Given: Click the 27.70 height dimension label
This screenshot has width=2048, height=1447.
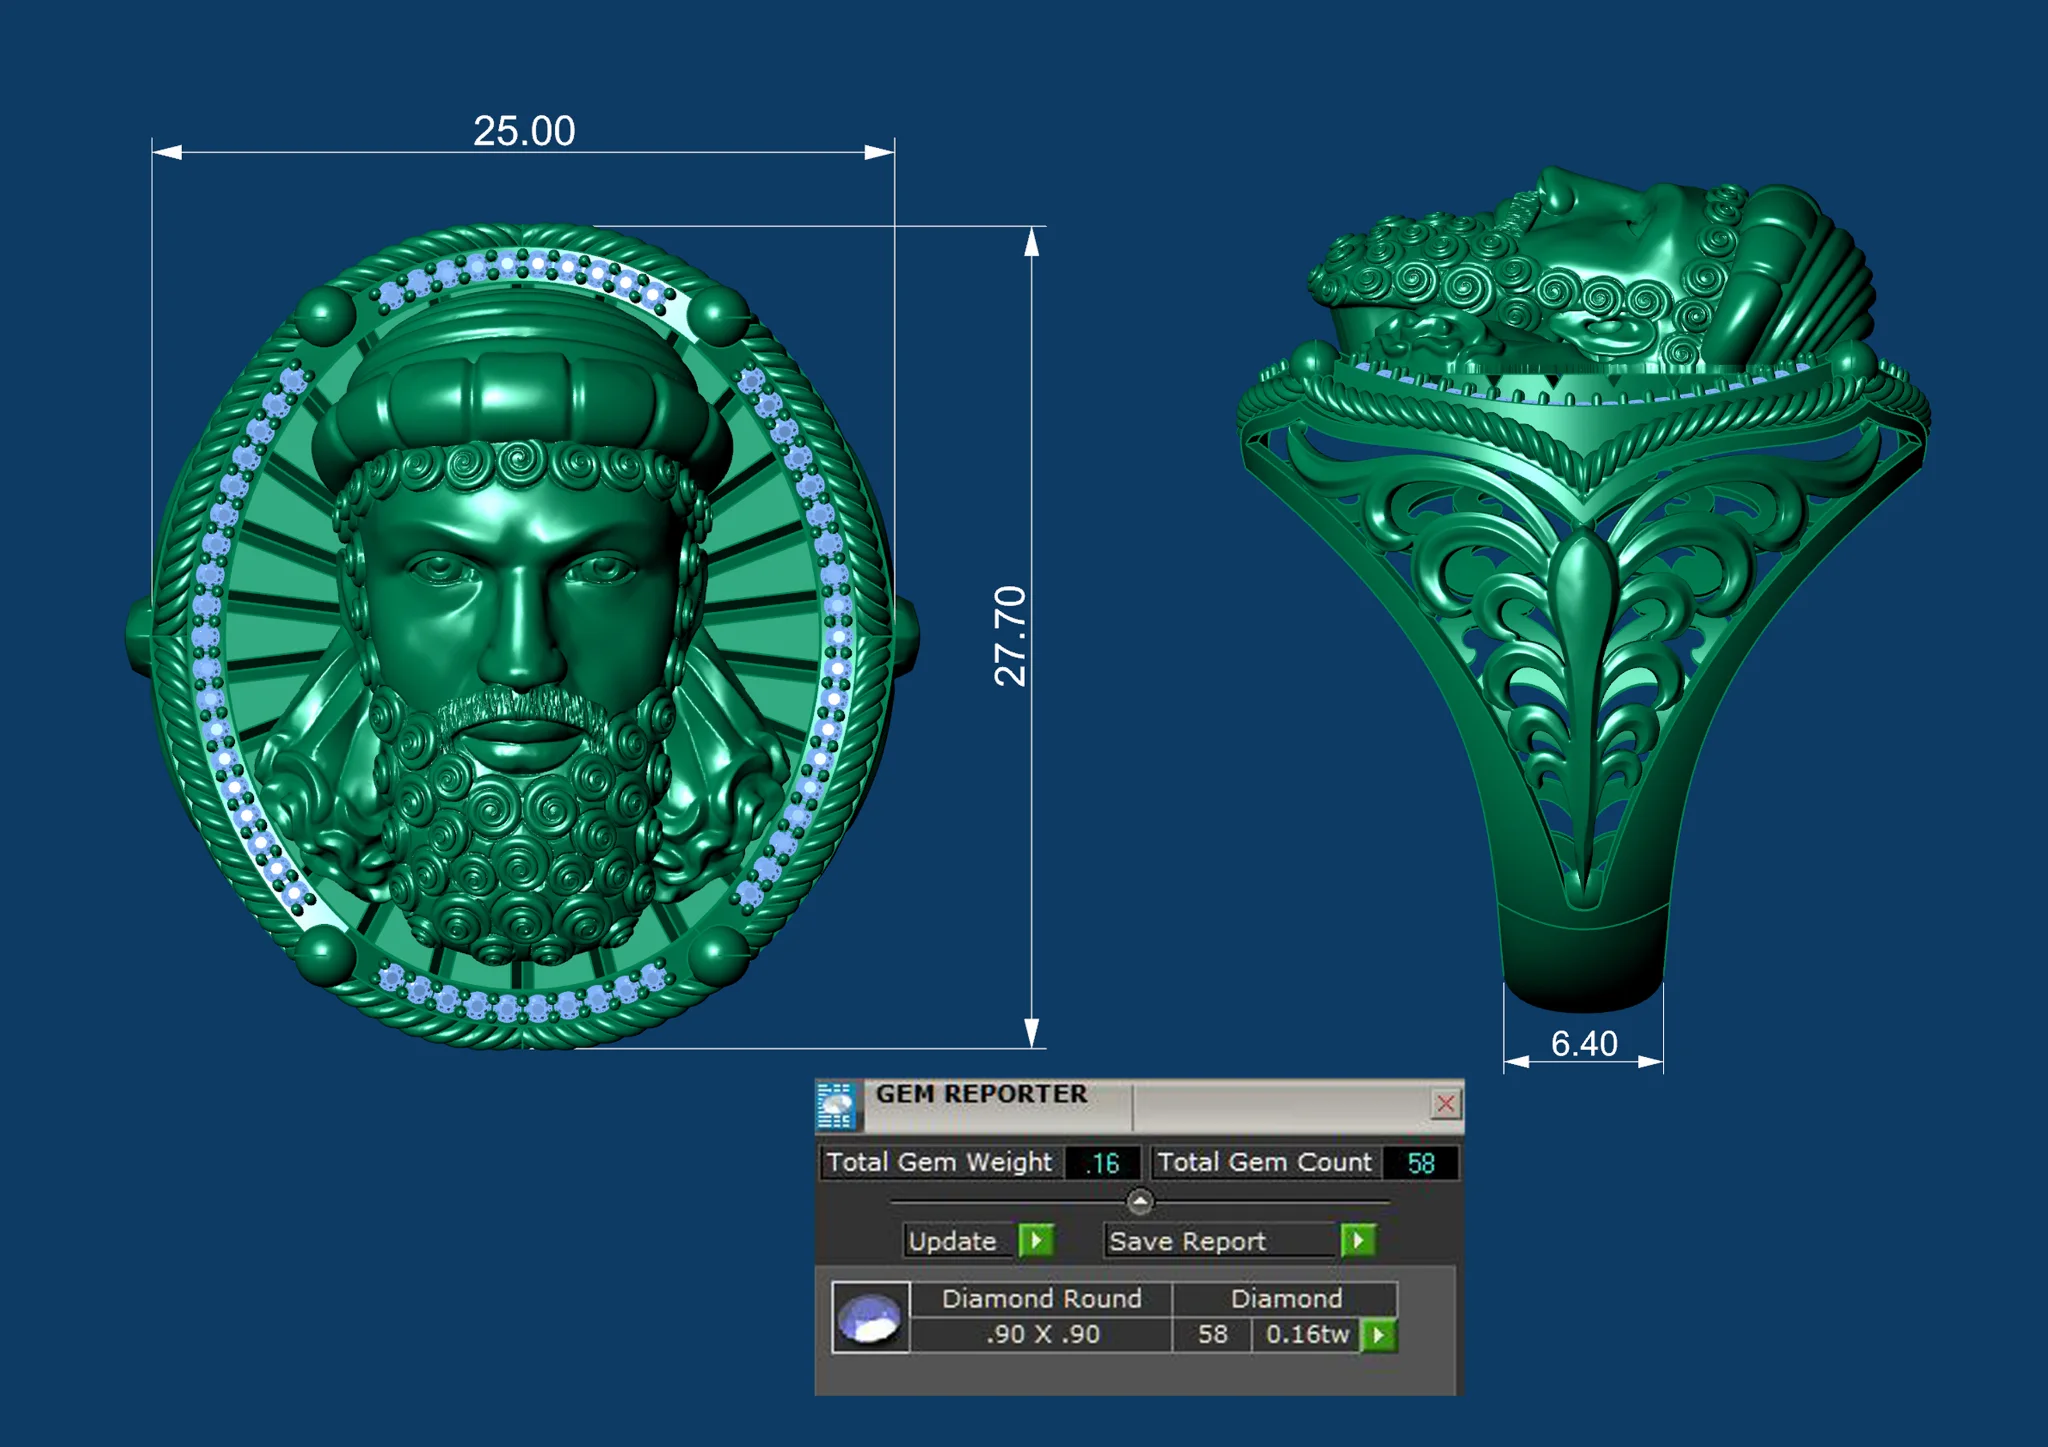Looking at the screenshot, I should (1011, 636).
